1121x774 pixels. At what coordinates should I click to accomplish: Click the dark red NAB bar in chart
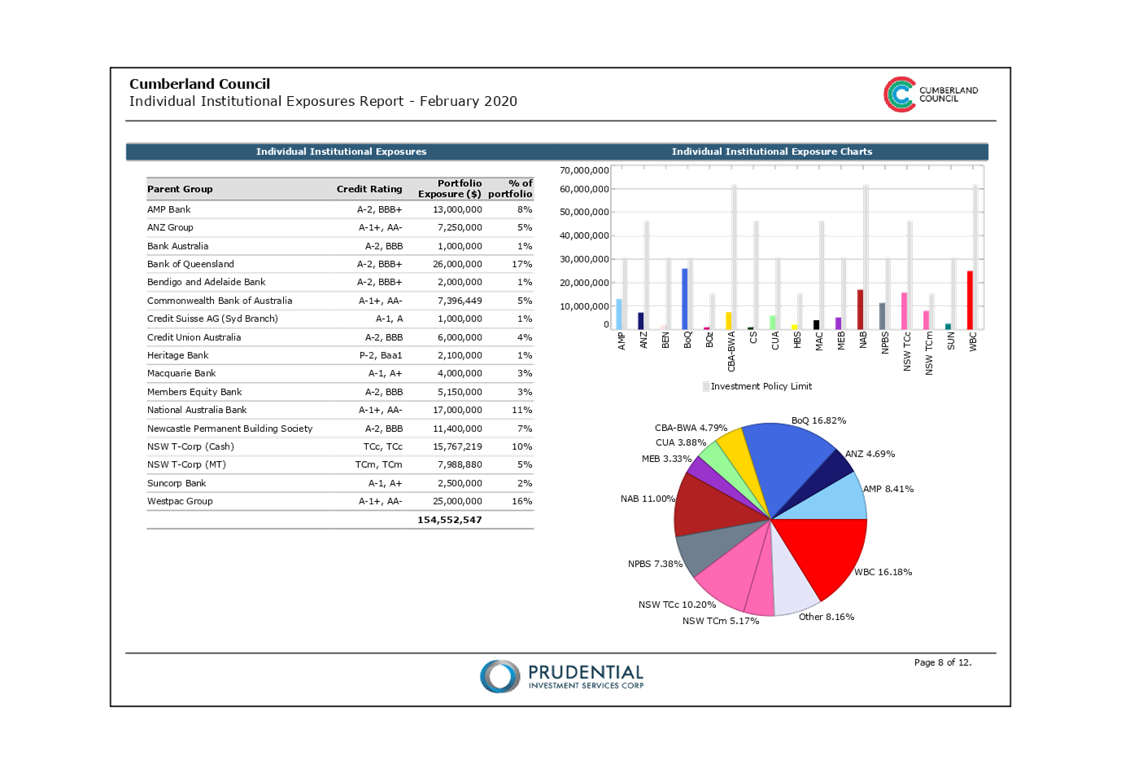point(861,309)
